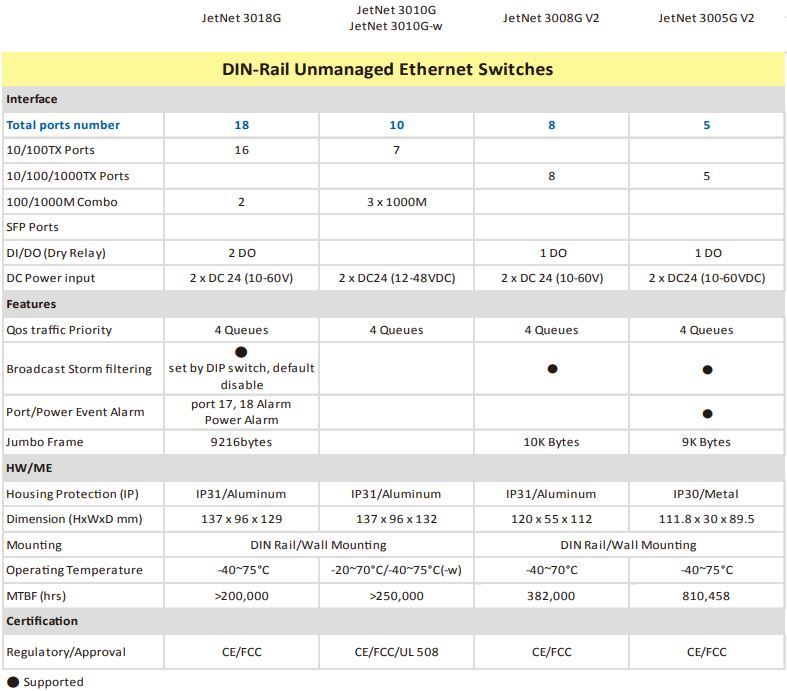Viewport: 787px width, 691px height.
Task: Click the Total ports number row label
Action: 63,125
